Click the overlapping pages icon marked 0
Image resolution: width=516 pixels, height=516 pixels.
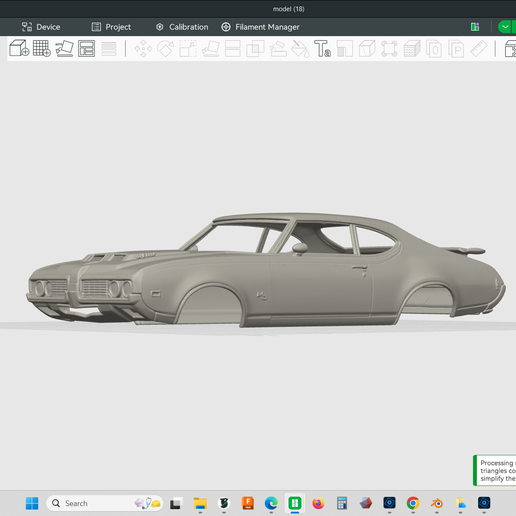(x=434, y=49)
